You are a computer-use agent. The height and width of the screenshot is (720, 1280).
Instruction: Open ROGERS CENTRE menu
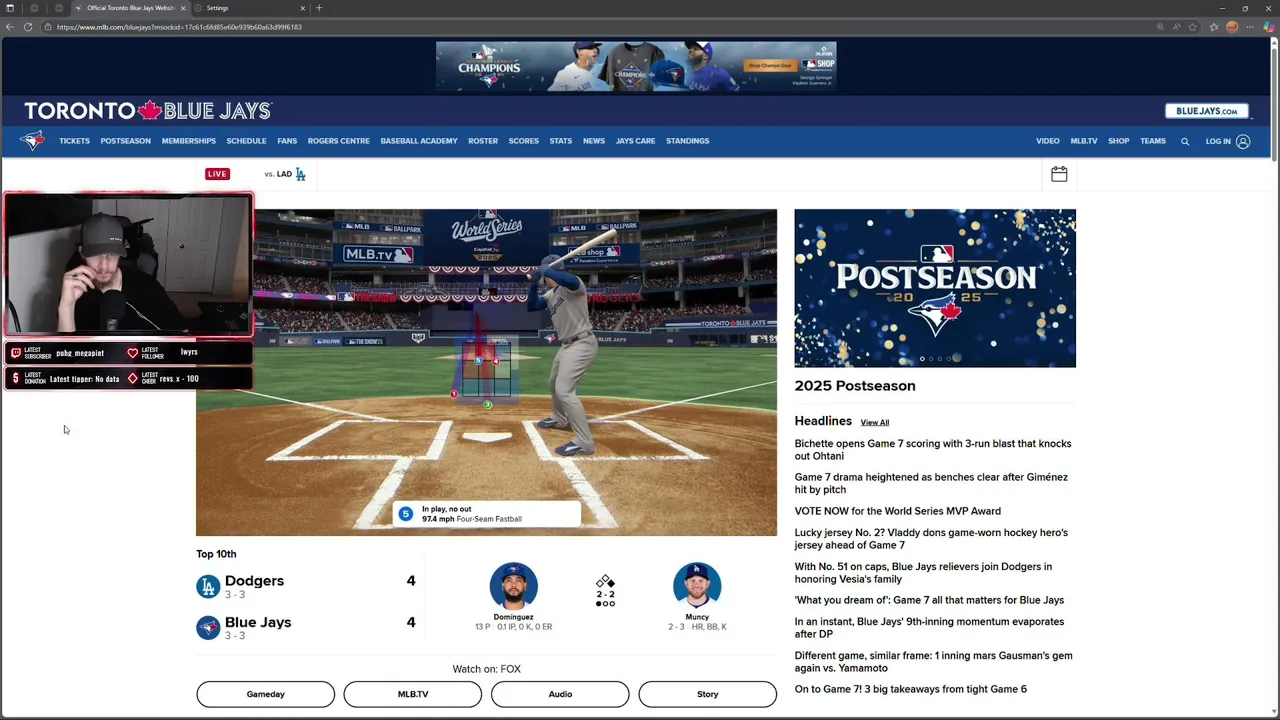[x=339, y=141]
